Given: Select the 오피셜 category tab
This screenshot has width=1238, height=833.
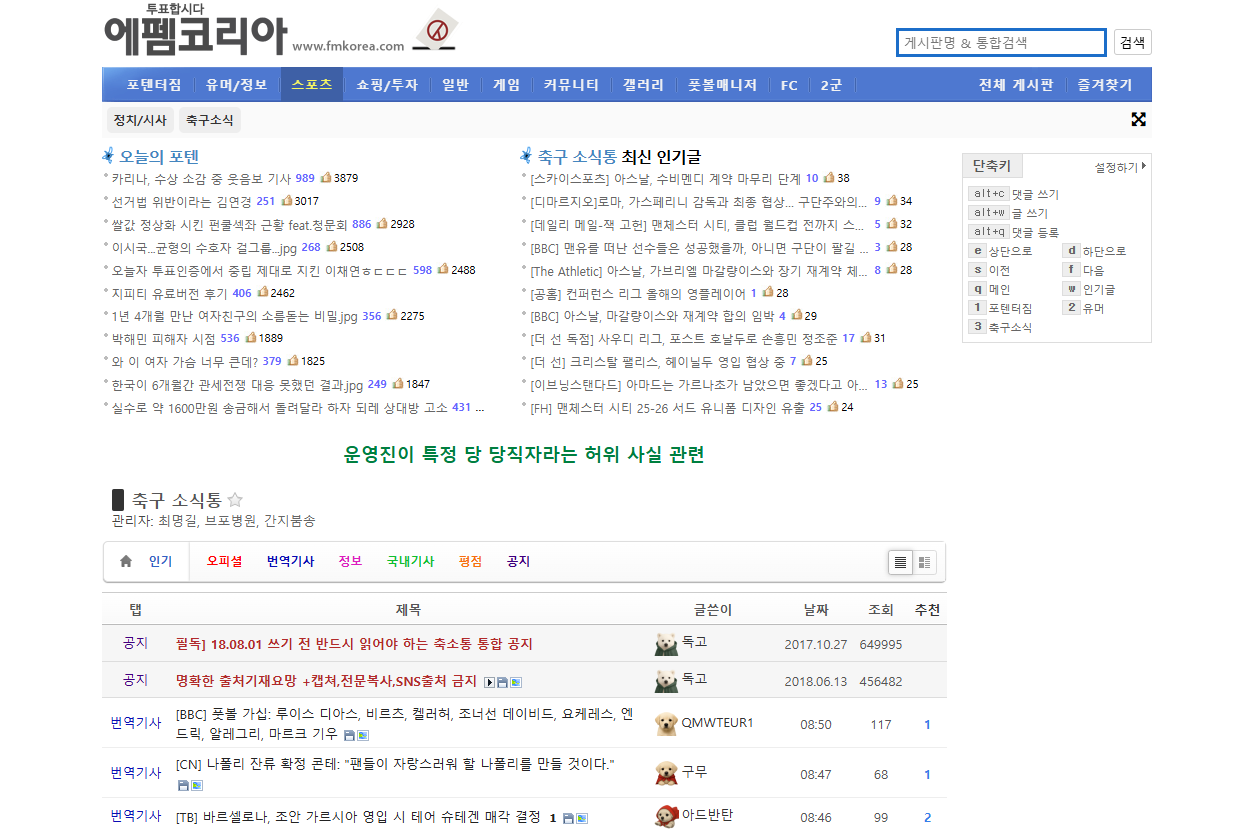Looking at the screenshot, I should click(x=224, y=561).
